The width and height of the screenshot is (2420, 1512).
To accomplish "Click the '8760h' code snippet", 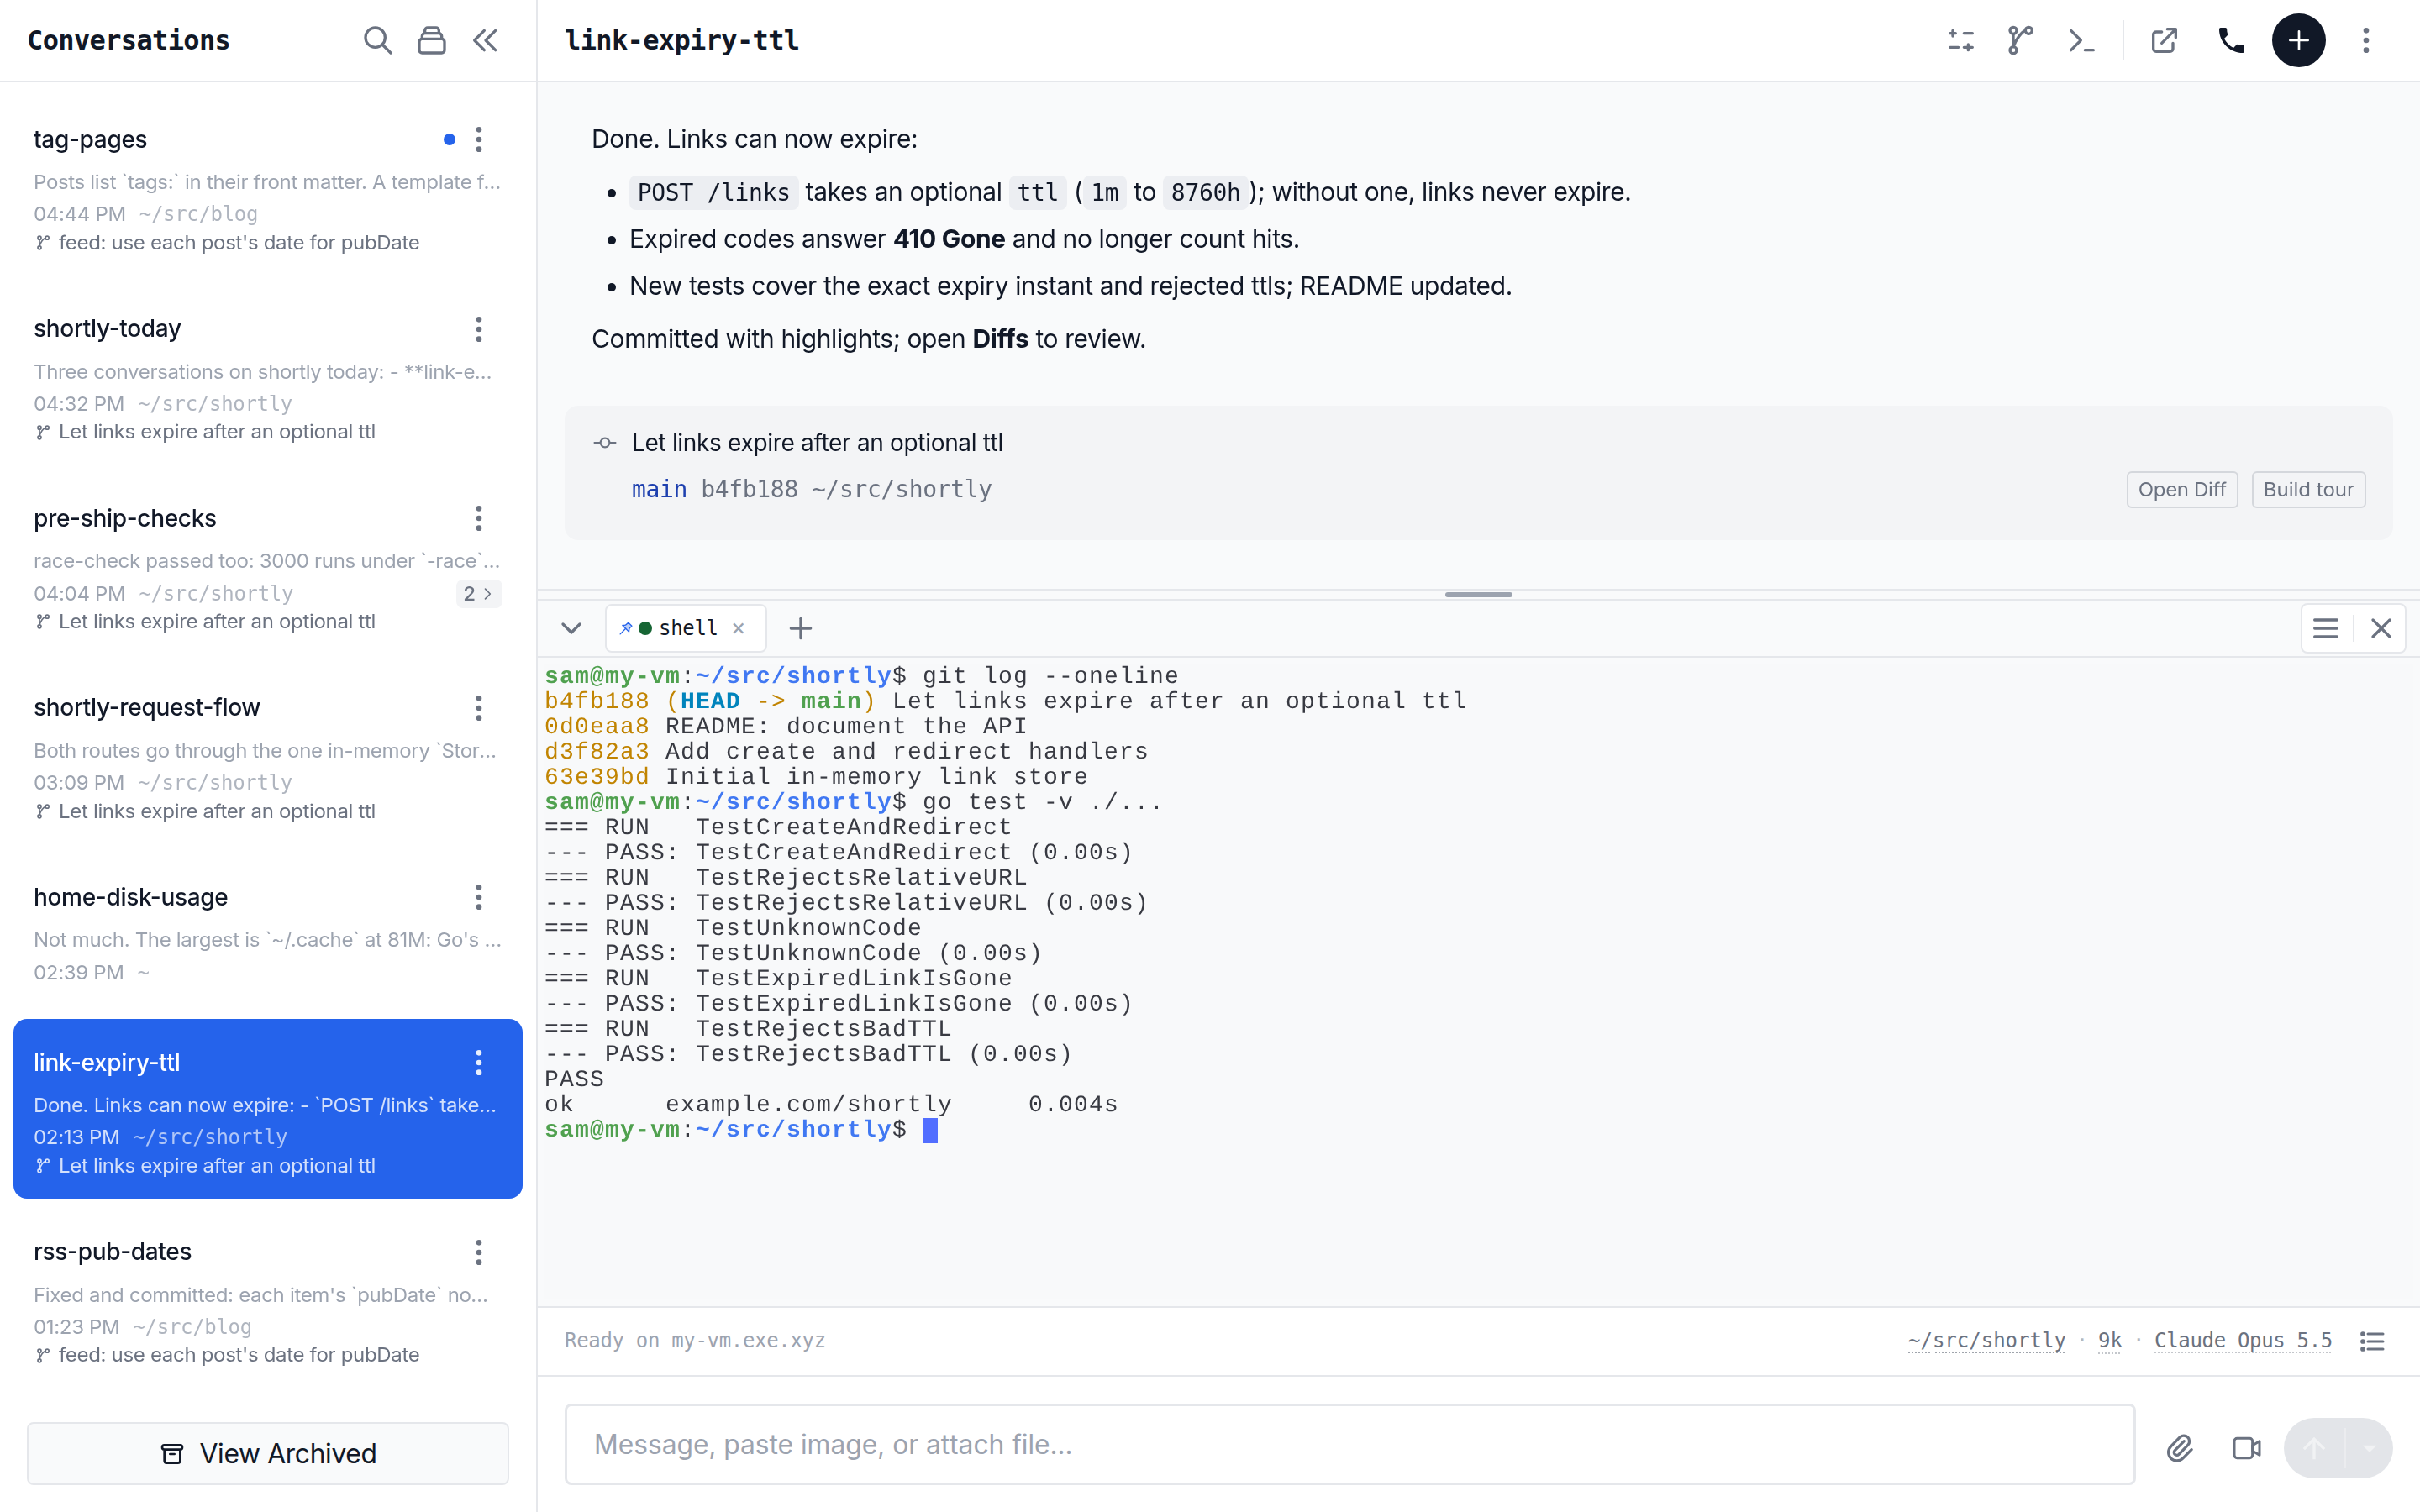I will point(1205,192).
